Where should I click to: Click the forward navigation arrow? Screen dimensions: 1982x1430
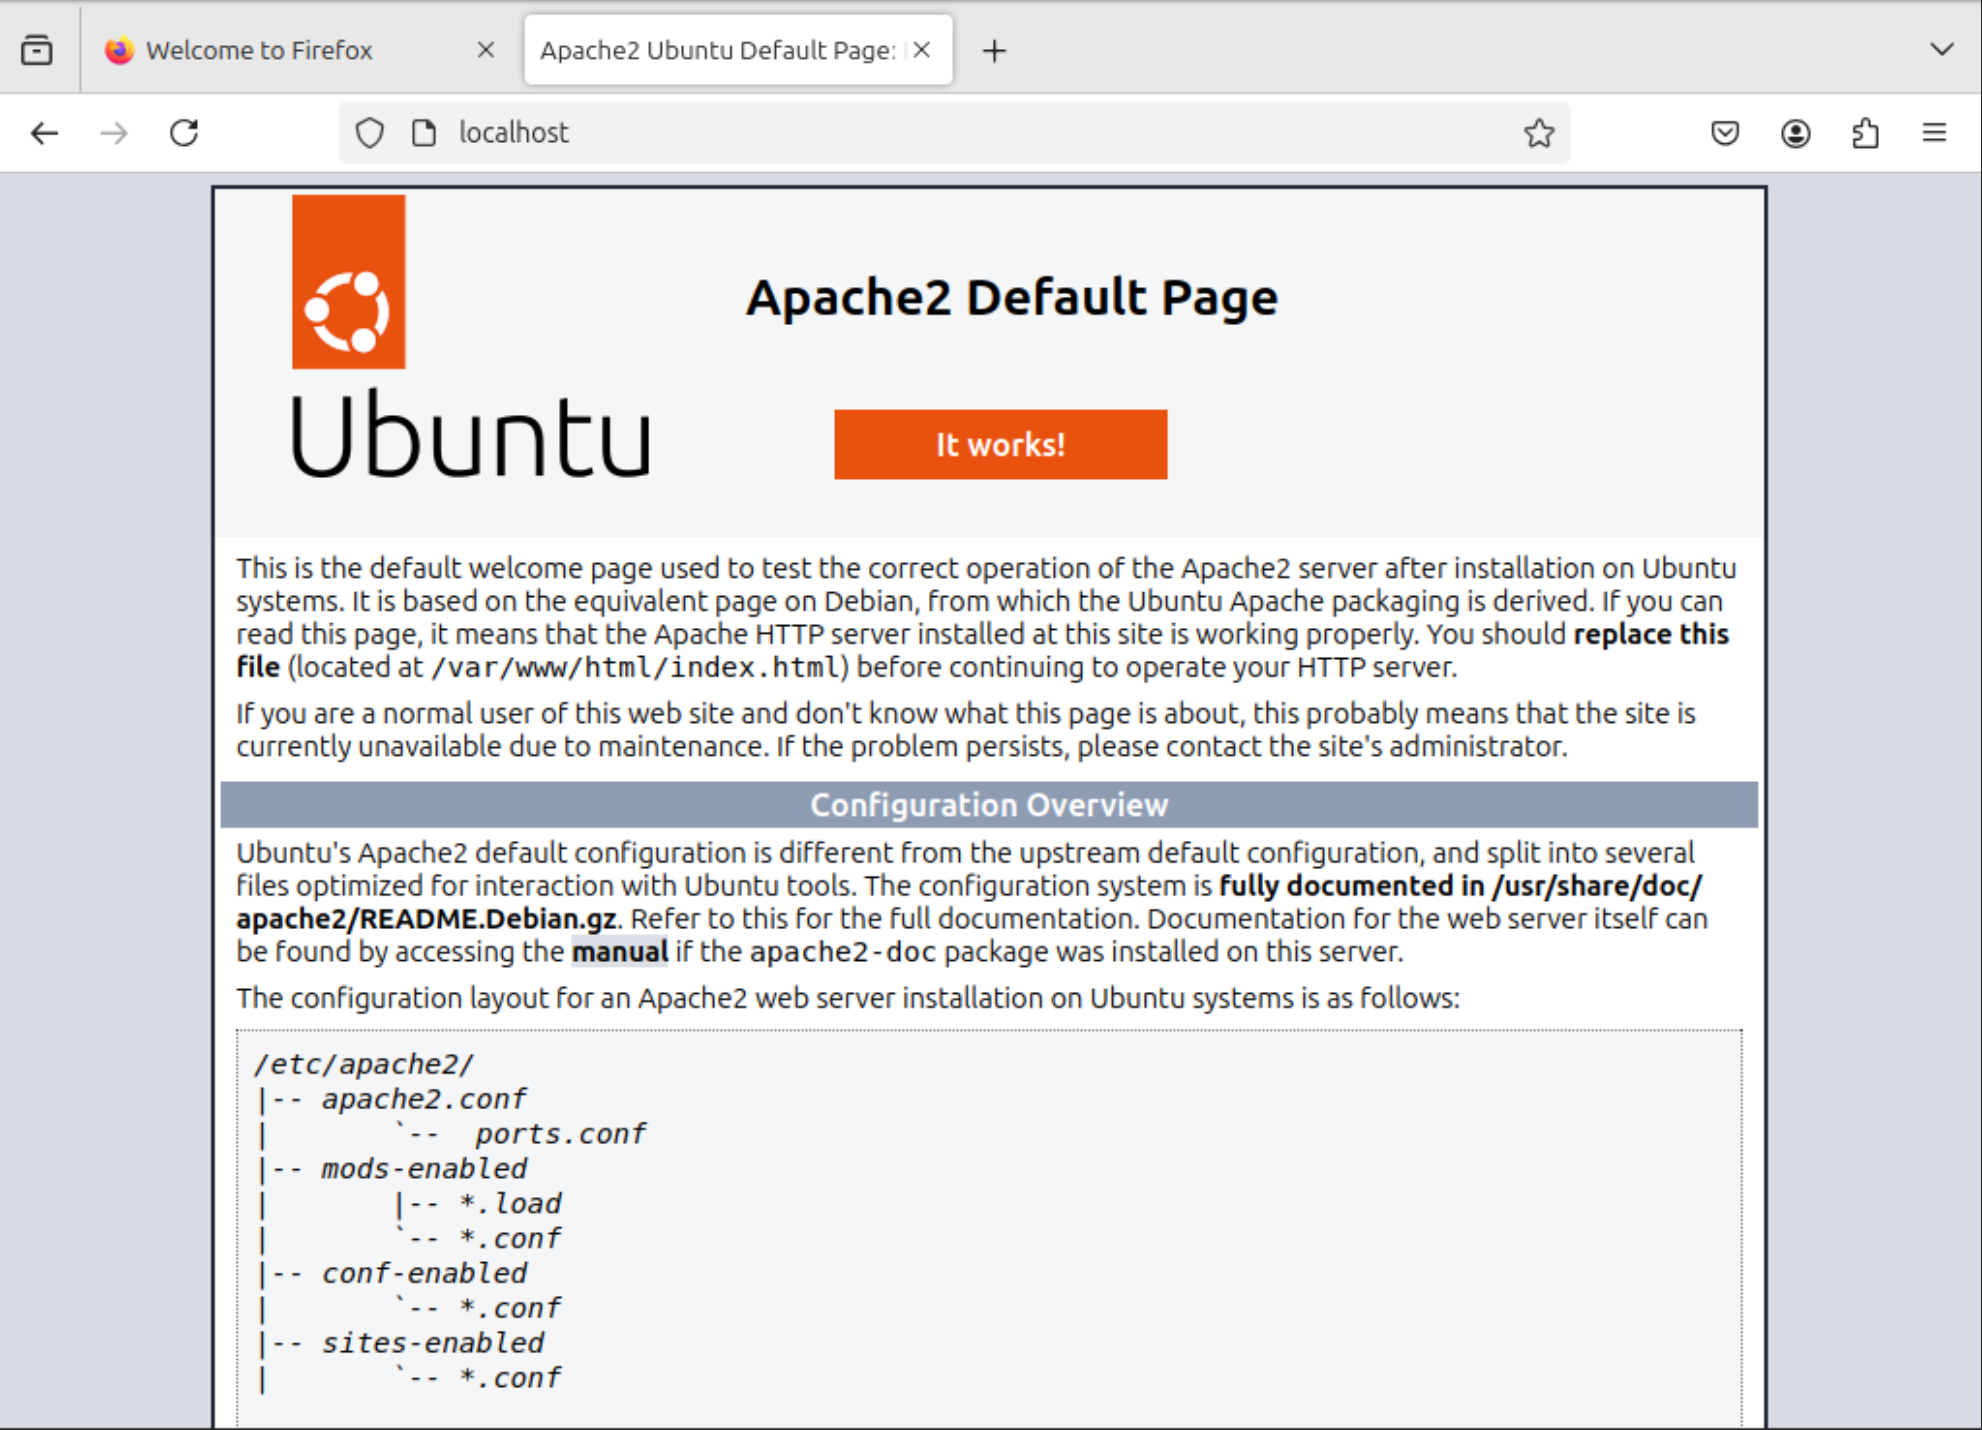112,132
